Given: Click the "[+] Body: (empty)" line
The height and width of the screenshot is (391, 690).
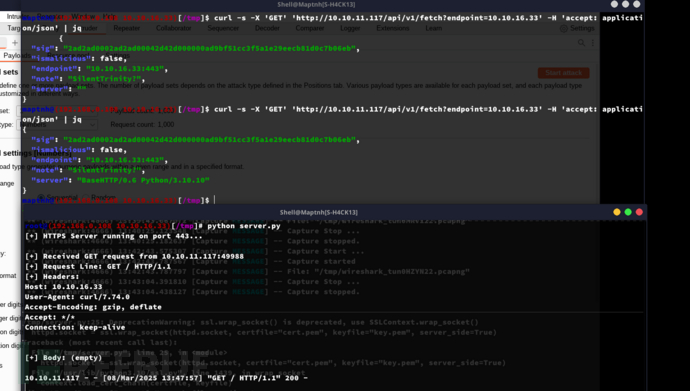Looking at the screenshot, I should click(x=63, y=358).
